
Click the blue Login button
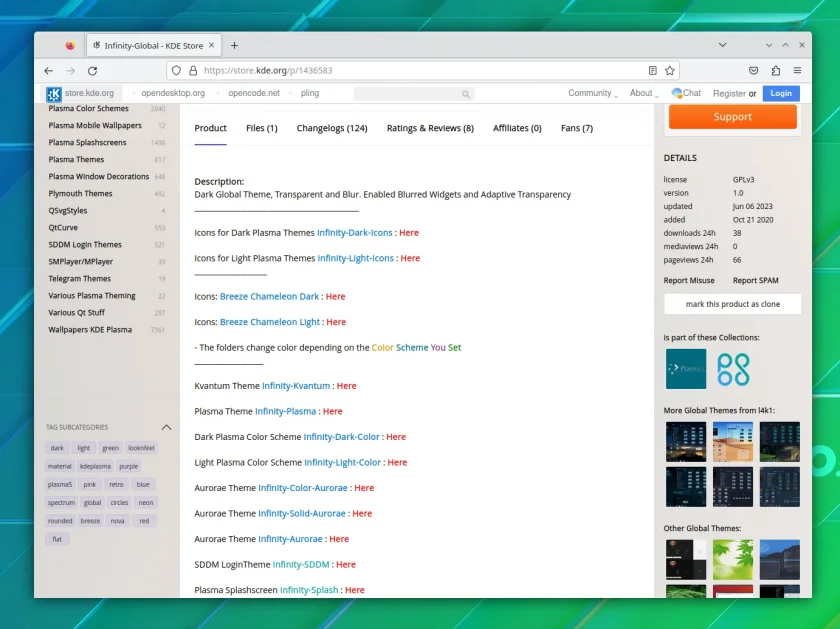[x=781, y=93]
